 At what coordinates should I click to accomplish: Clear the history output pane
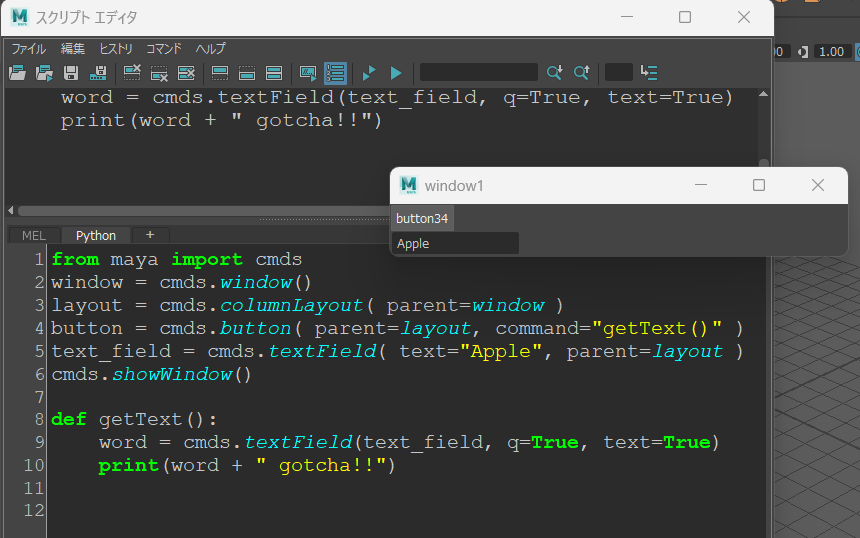(132, 73)
